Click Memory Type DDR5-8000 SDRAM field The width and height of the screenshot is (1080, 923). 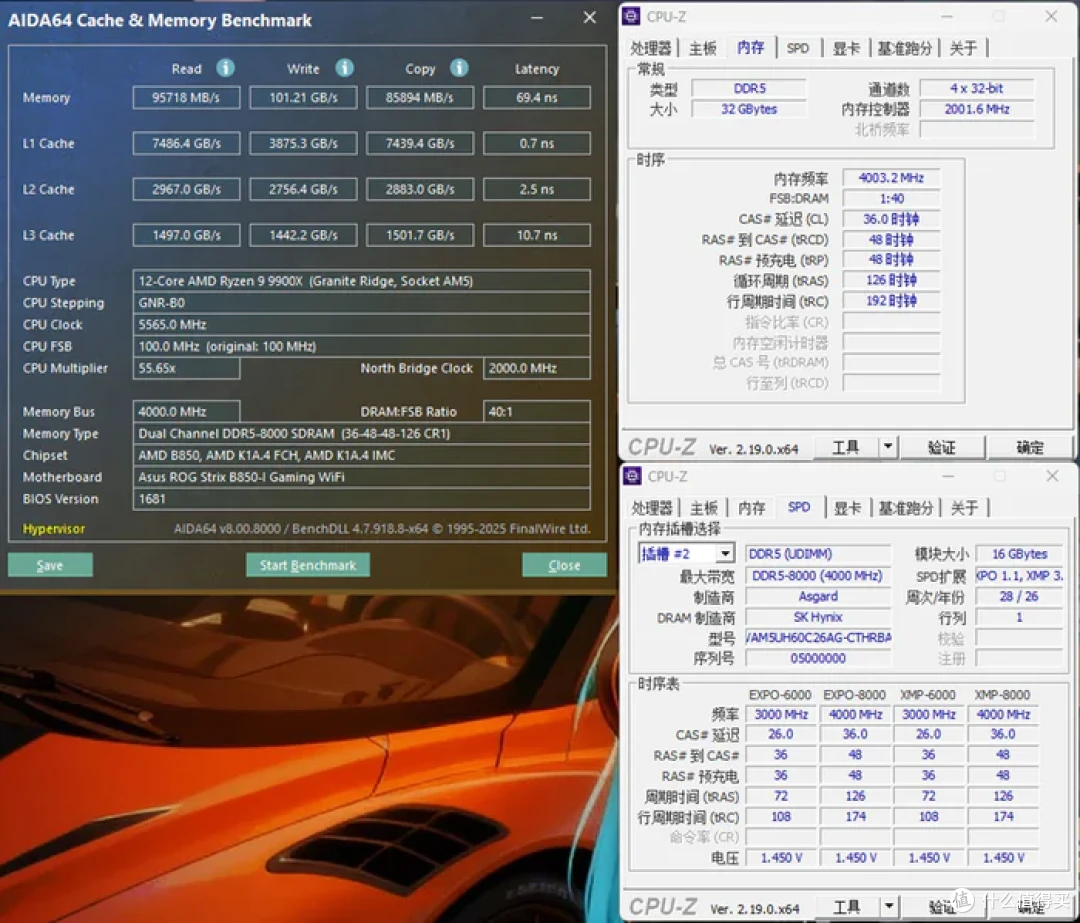(361, 433)
